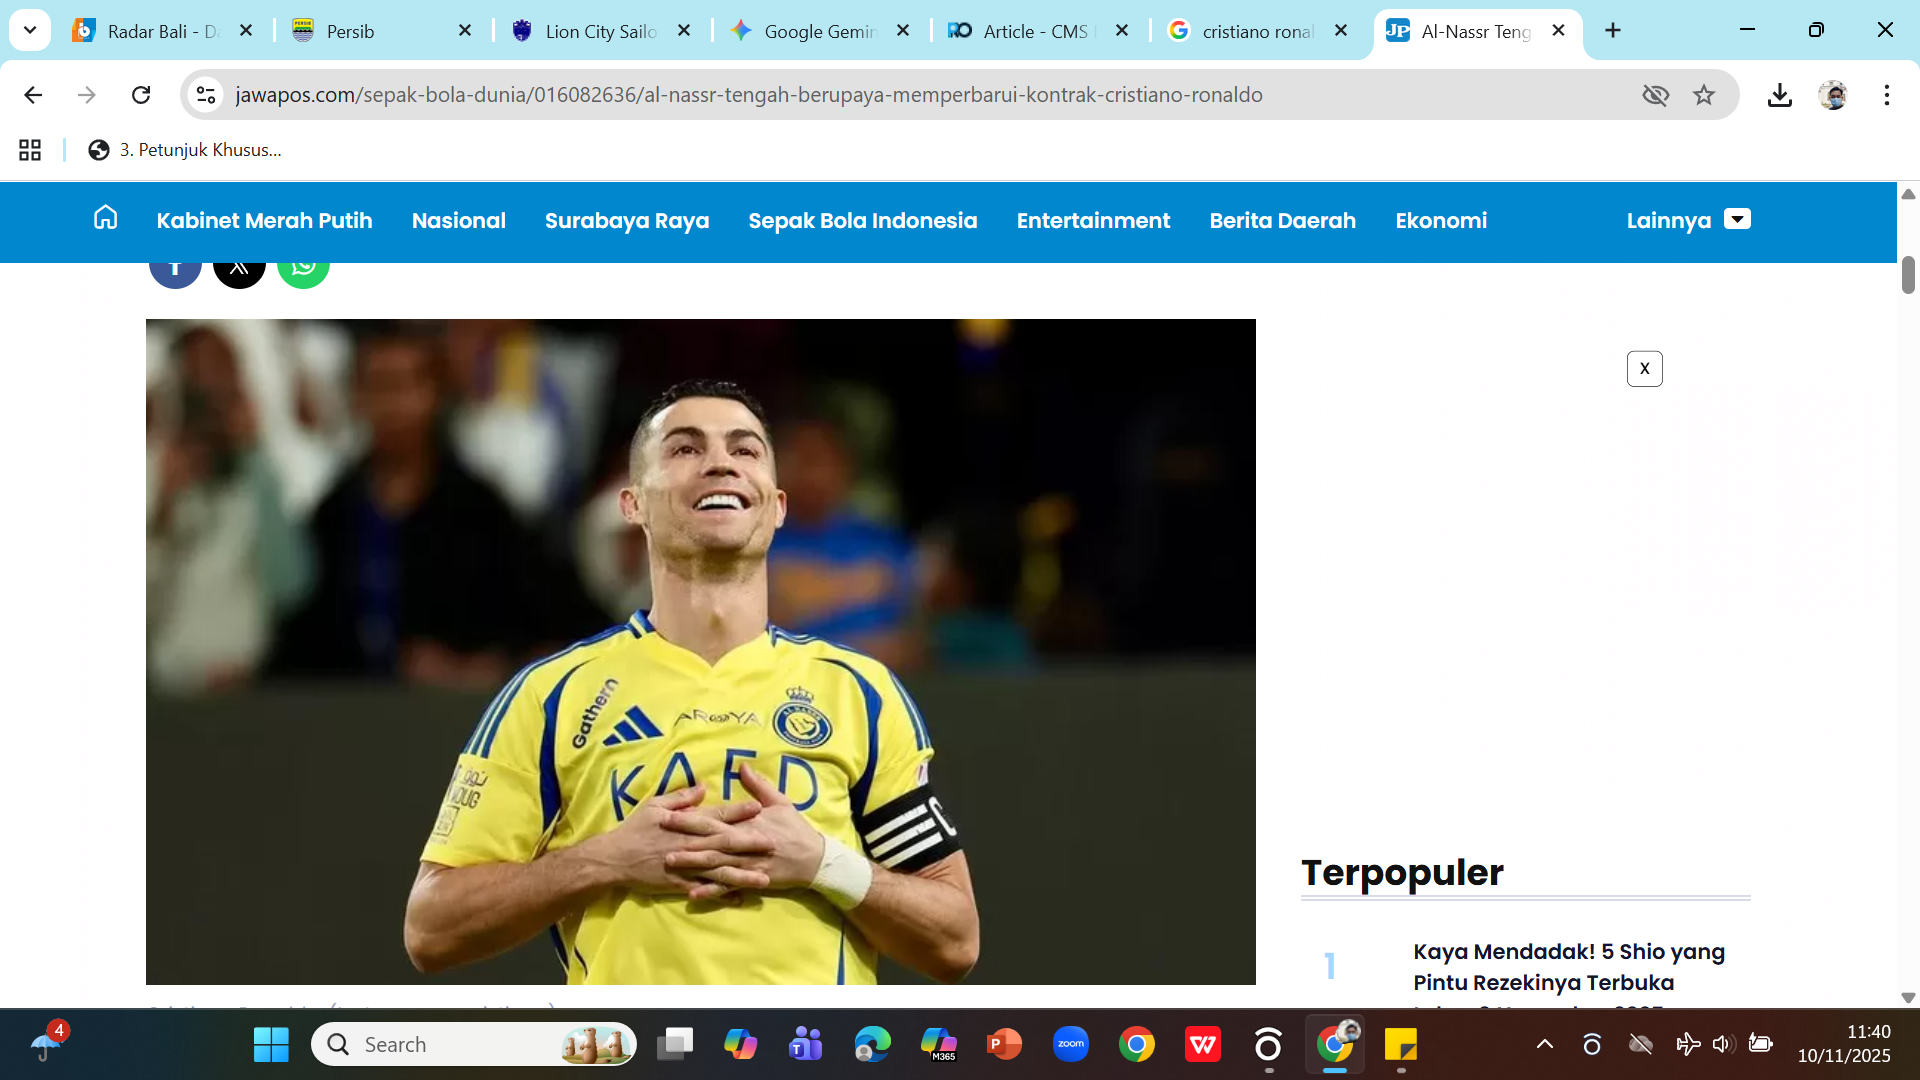Close the sidebar ad with X button

(x=1645, y=369)
